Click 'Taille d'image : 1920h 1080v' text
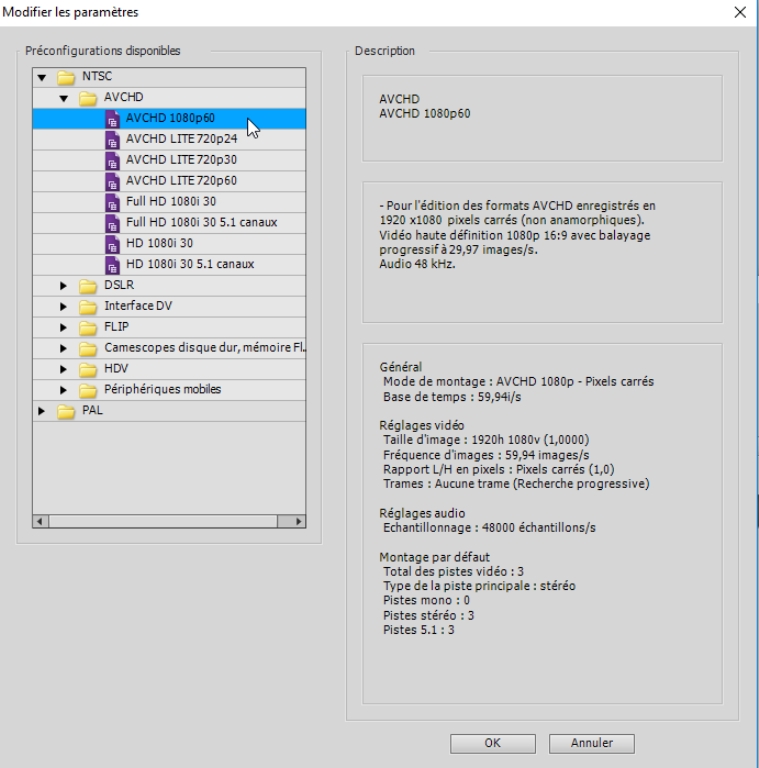The width and height of the screenshot is (759, 768). pyautogui.click(x=486, y=440)
